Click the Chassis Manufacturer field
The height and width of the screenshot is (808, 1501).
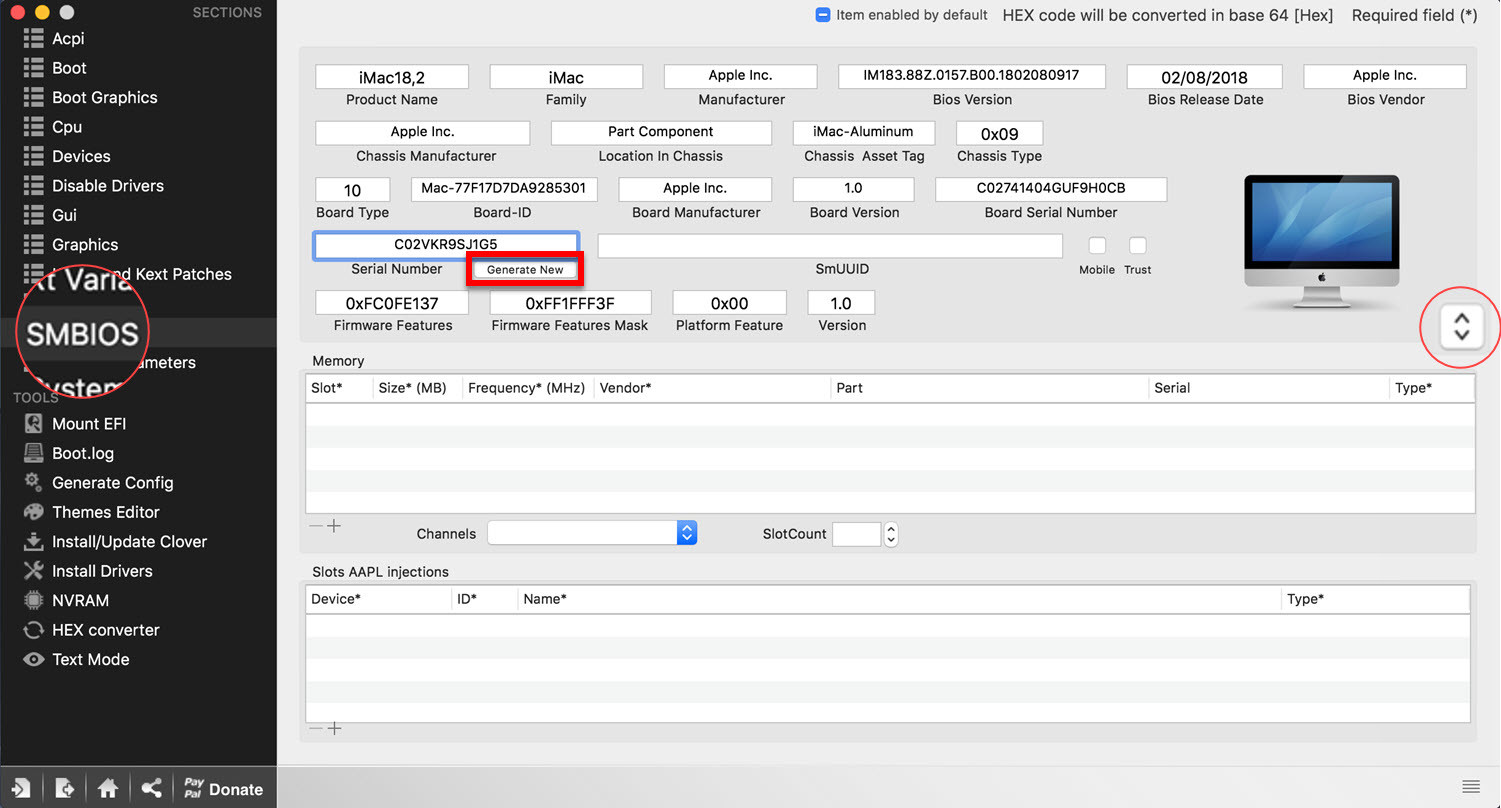(423, 133)
